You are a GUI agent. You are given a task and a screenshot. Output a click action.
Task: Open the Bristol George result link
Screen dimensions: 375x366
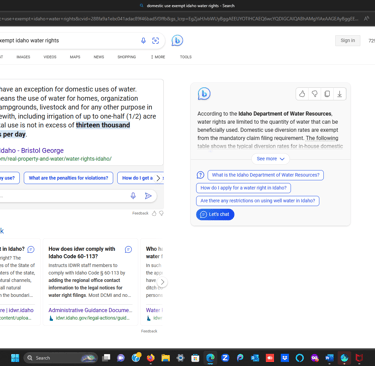click(x=32, y=151)
